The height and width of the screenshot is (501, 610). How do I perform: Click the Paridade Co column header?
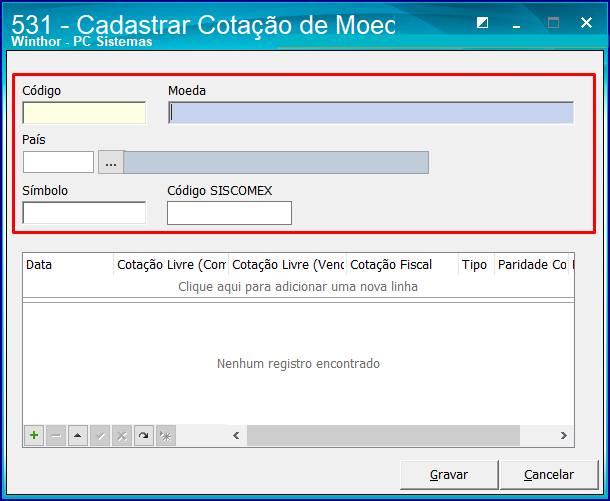pos(531,265)
